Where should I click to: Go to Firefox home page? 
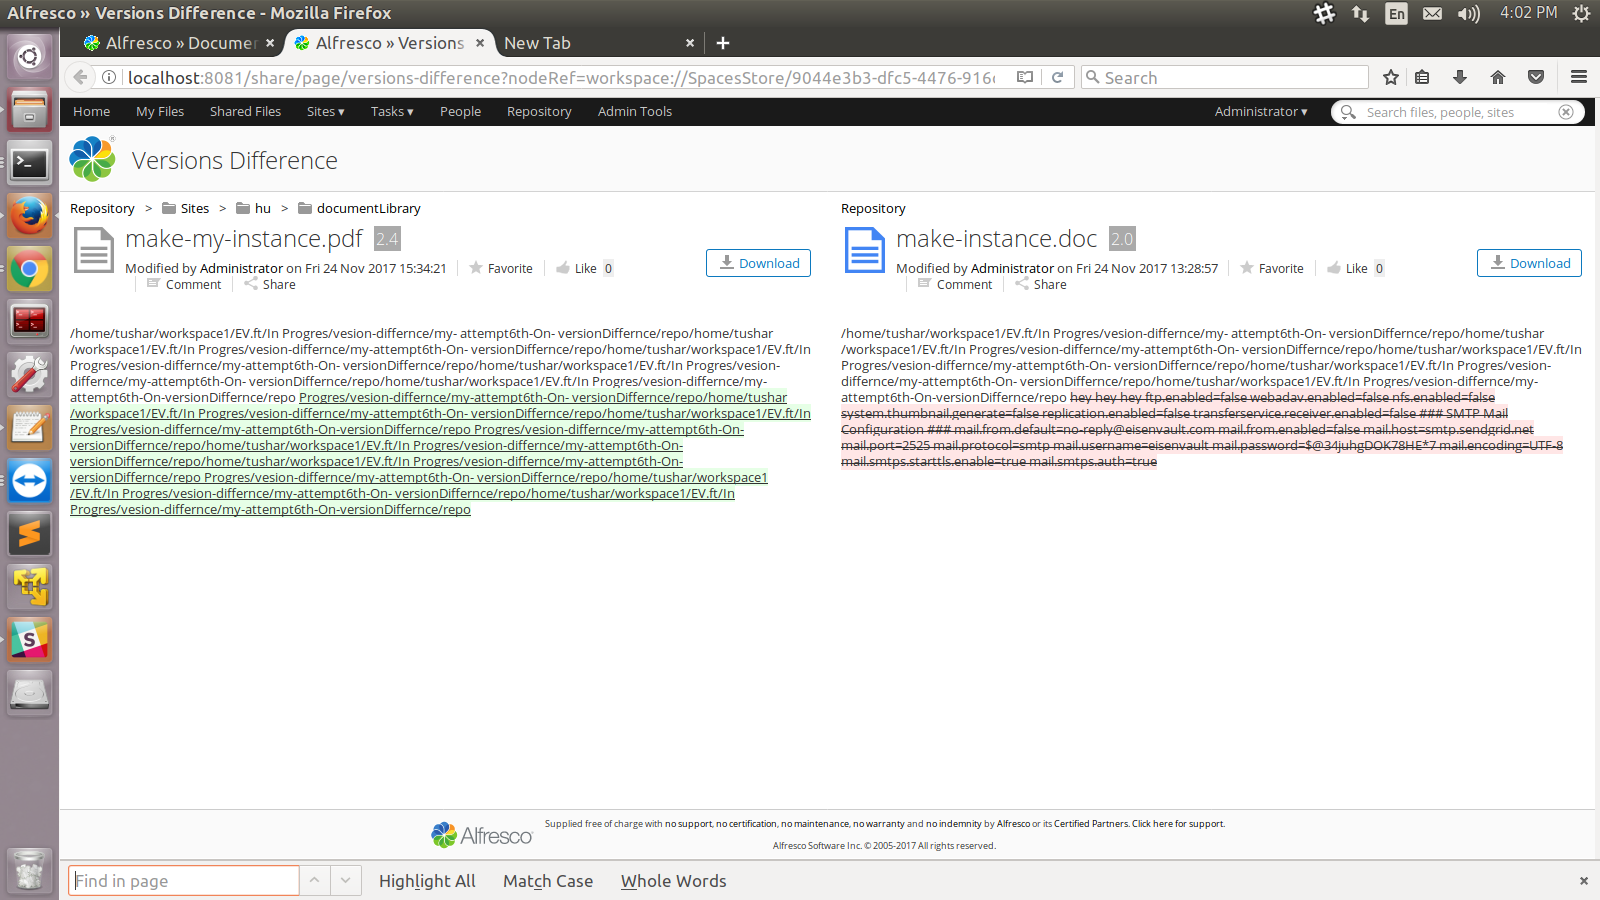click(x=1498, y=77)
